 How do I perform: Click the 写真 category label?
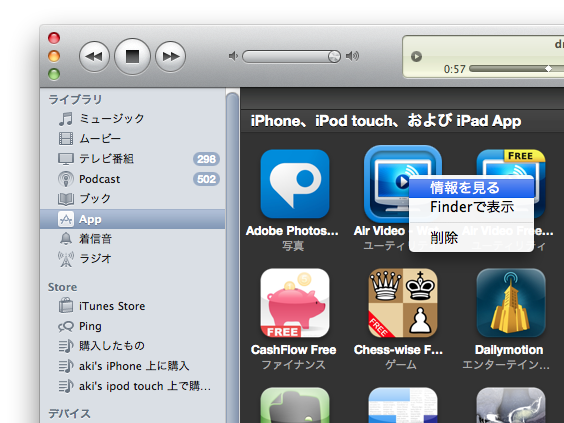pos(293,246)
